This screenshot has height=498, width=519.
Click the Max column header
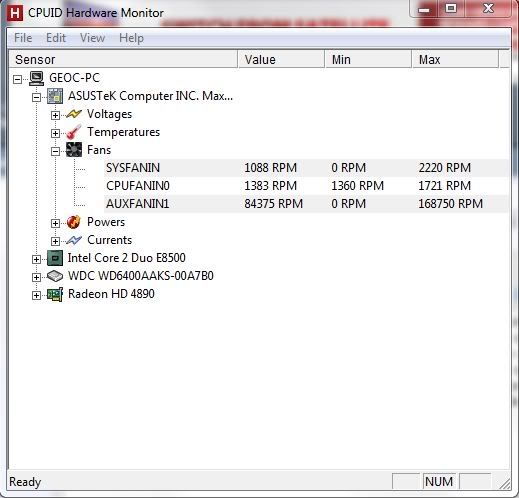[455, 60]
